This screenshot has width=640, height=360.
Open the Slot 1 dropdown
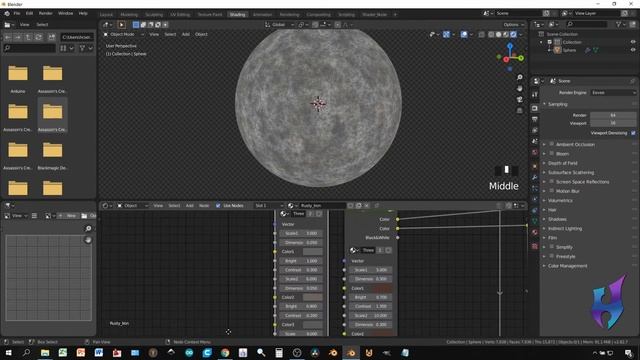click(268, 205)
